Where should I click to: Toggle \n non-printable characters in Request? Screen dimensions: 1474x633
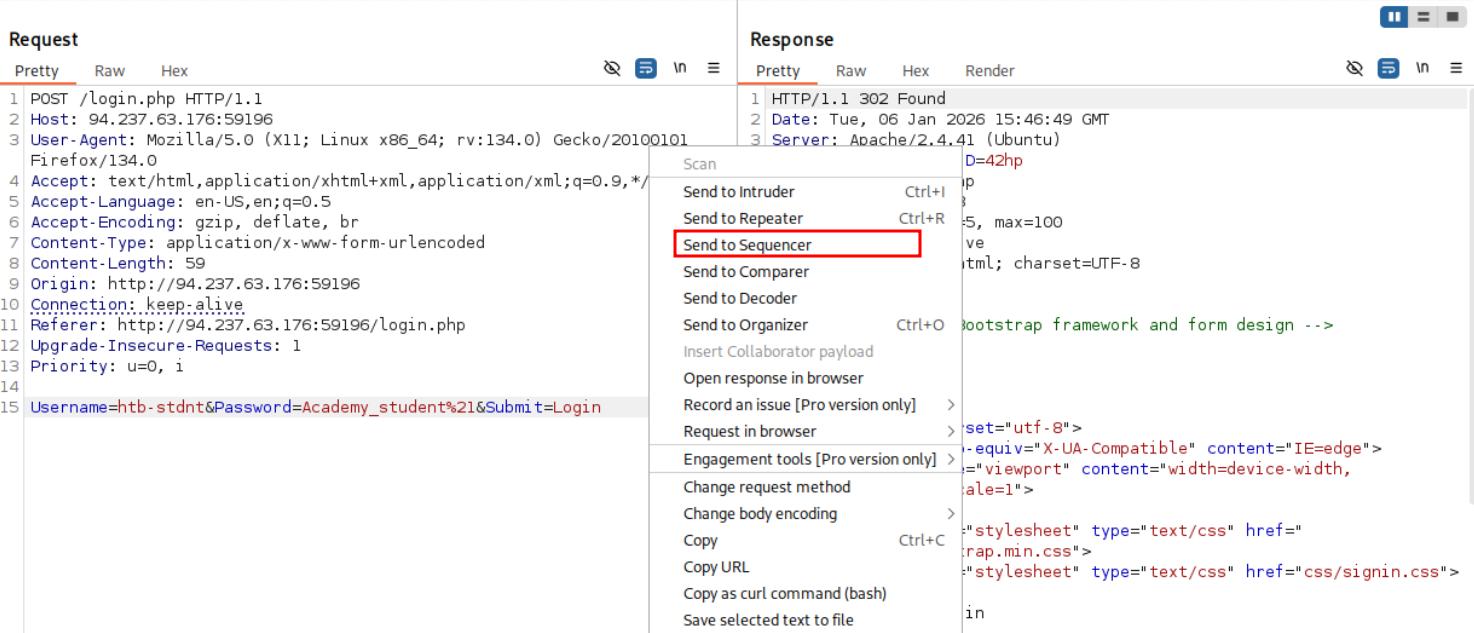681,69
